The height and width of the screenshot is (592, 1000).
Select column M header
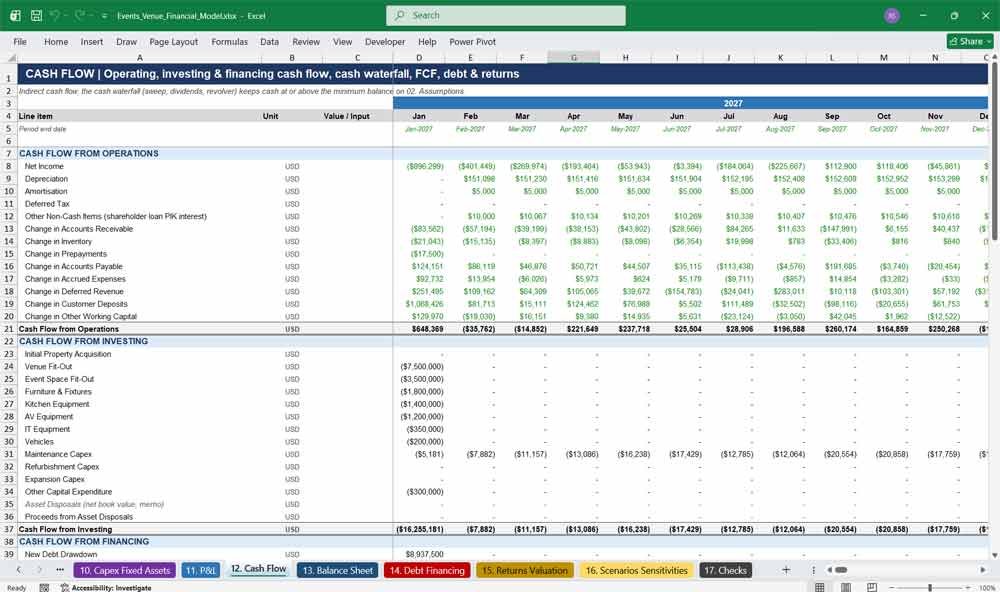[x=883, y=57]
